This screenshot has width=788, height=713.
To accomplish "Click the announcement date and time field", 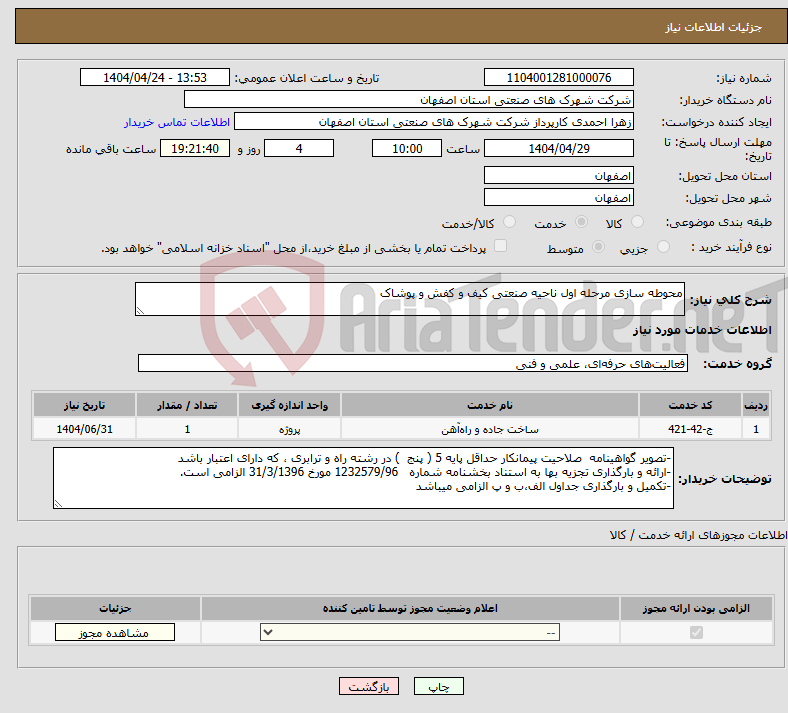I will coord(155,77).
